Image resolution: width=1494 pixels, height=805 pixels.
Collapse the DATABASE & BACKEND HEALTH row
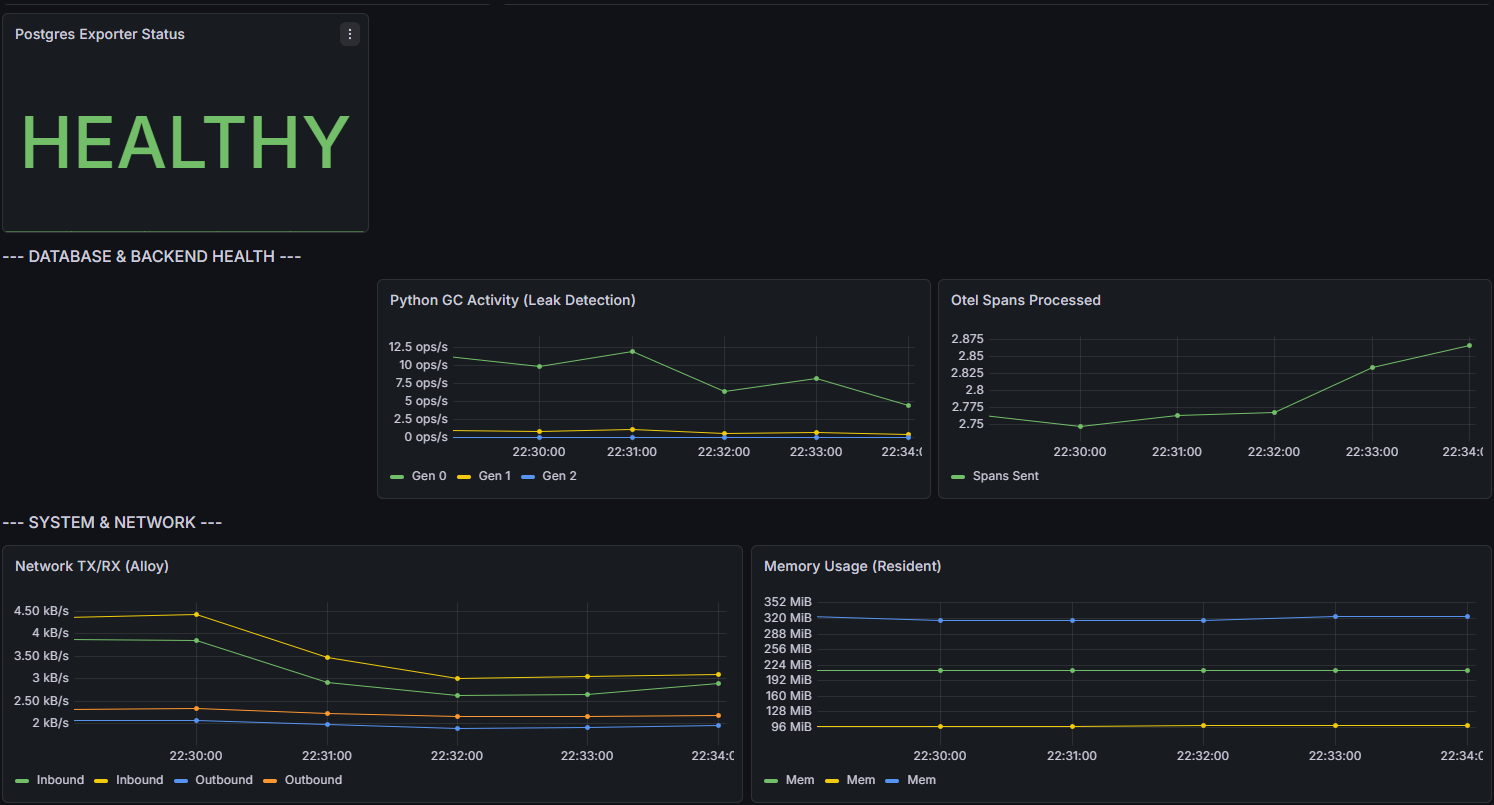point(152,257)
